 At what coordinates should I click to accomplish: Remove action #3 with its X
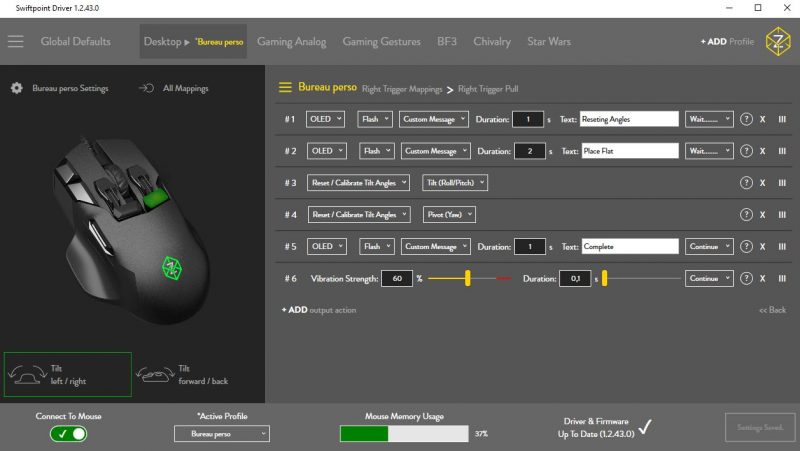[762, 183]
